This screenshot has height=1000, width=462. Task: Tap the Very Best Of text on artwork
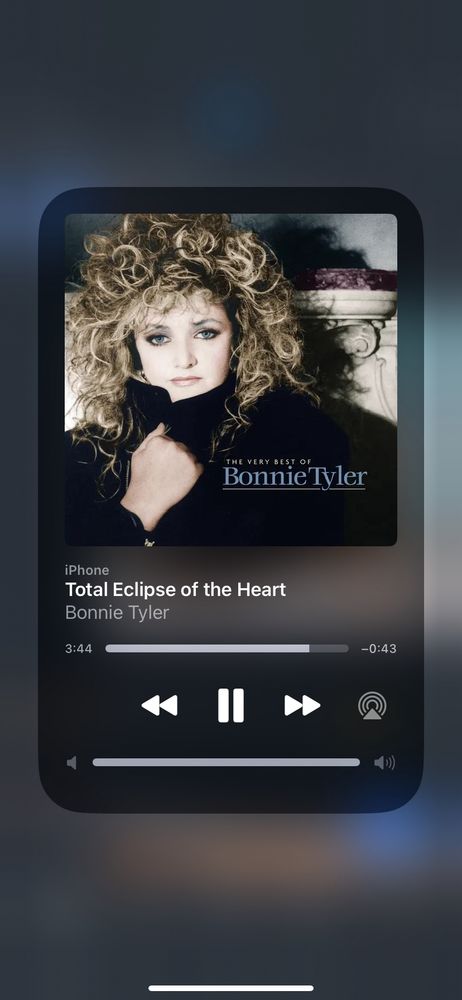pos(269,462)
